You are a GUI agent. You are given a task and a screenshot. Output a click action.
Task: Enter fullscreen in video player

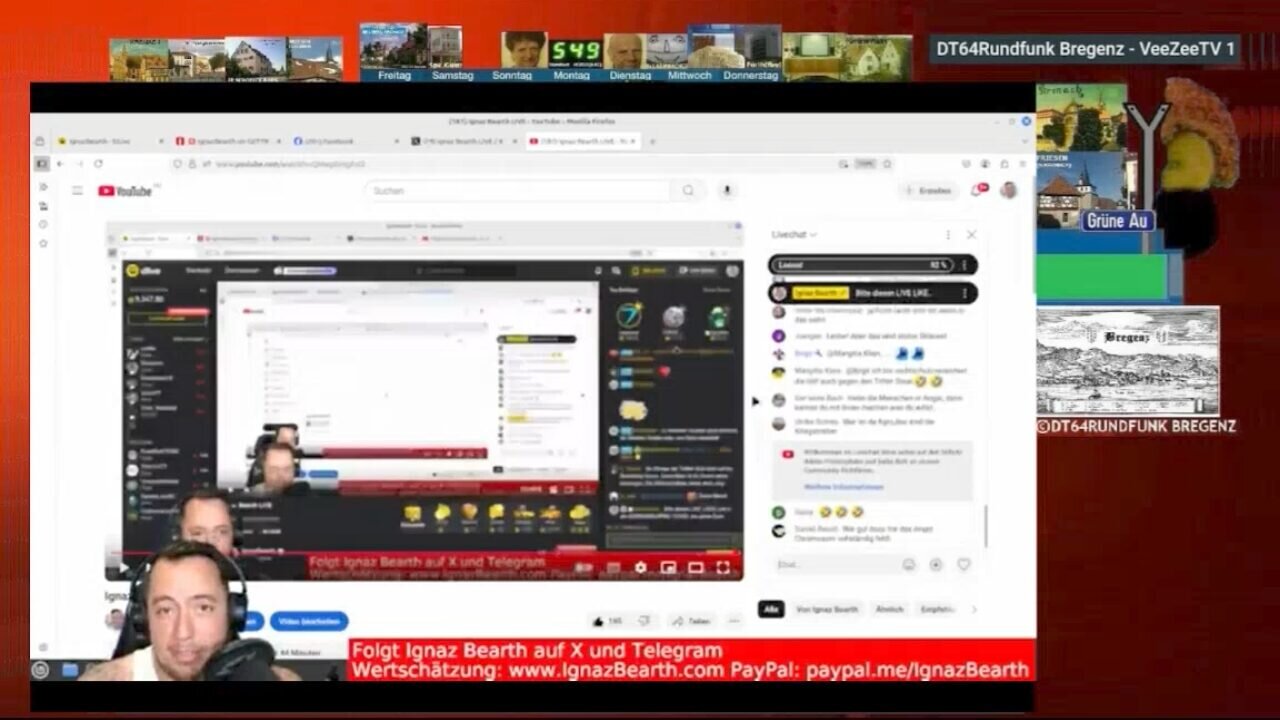(723, 568)
